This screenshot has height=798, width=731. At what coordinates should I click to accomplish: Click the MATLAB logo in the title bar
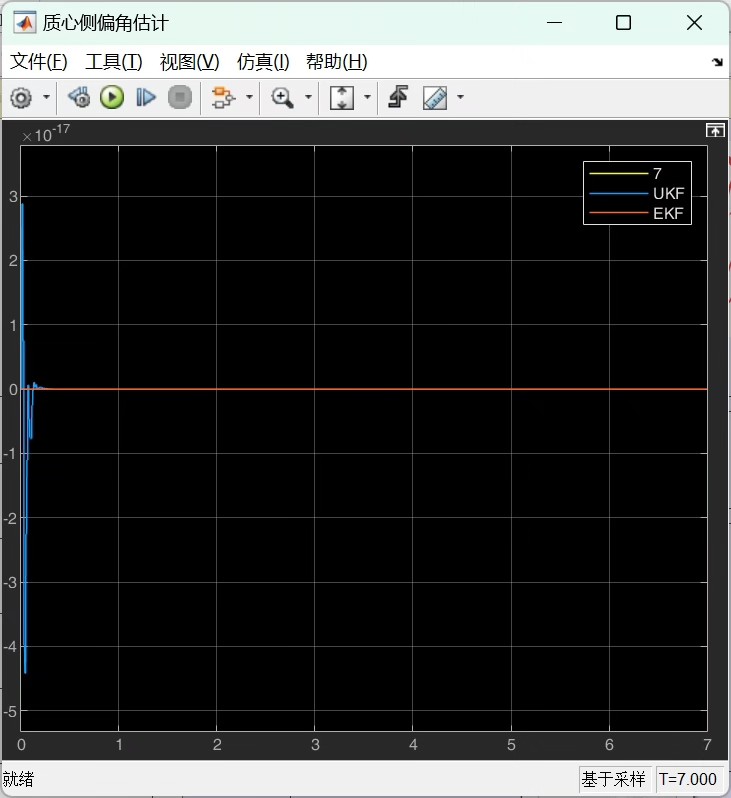tap(24, 23)
